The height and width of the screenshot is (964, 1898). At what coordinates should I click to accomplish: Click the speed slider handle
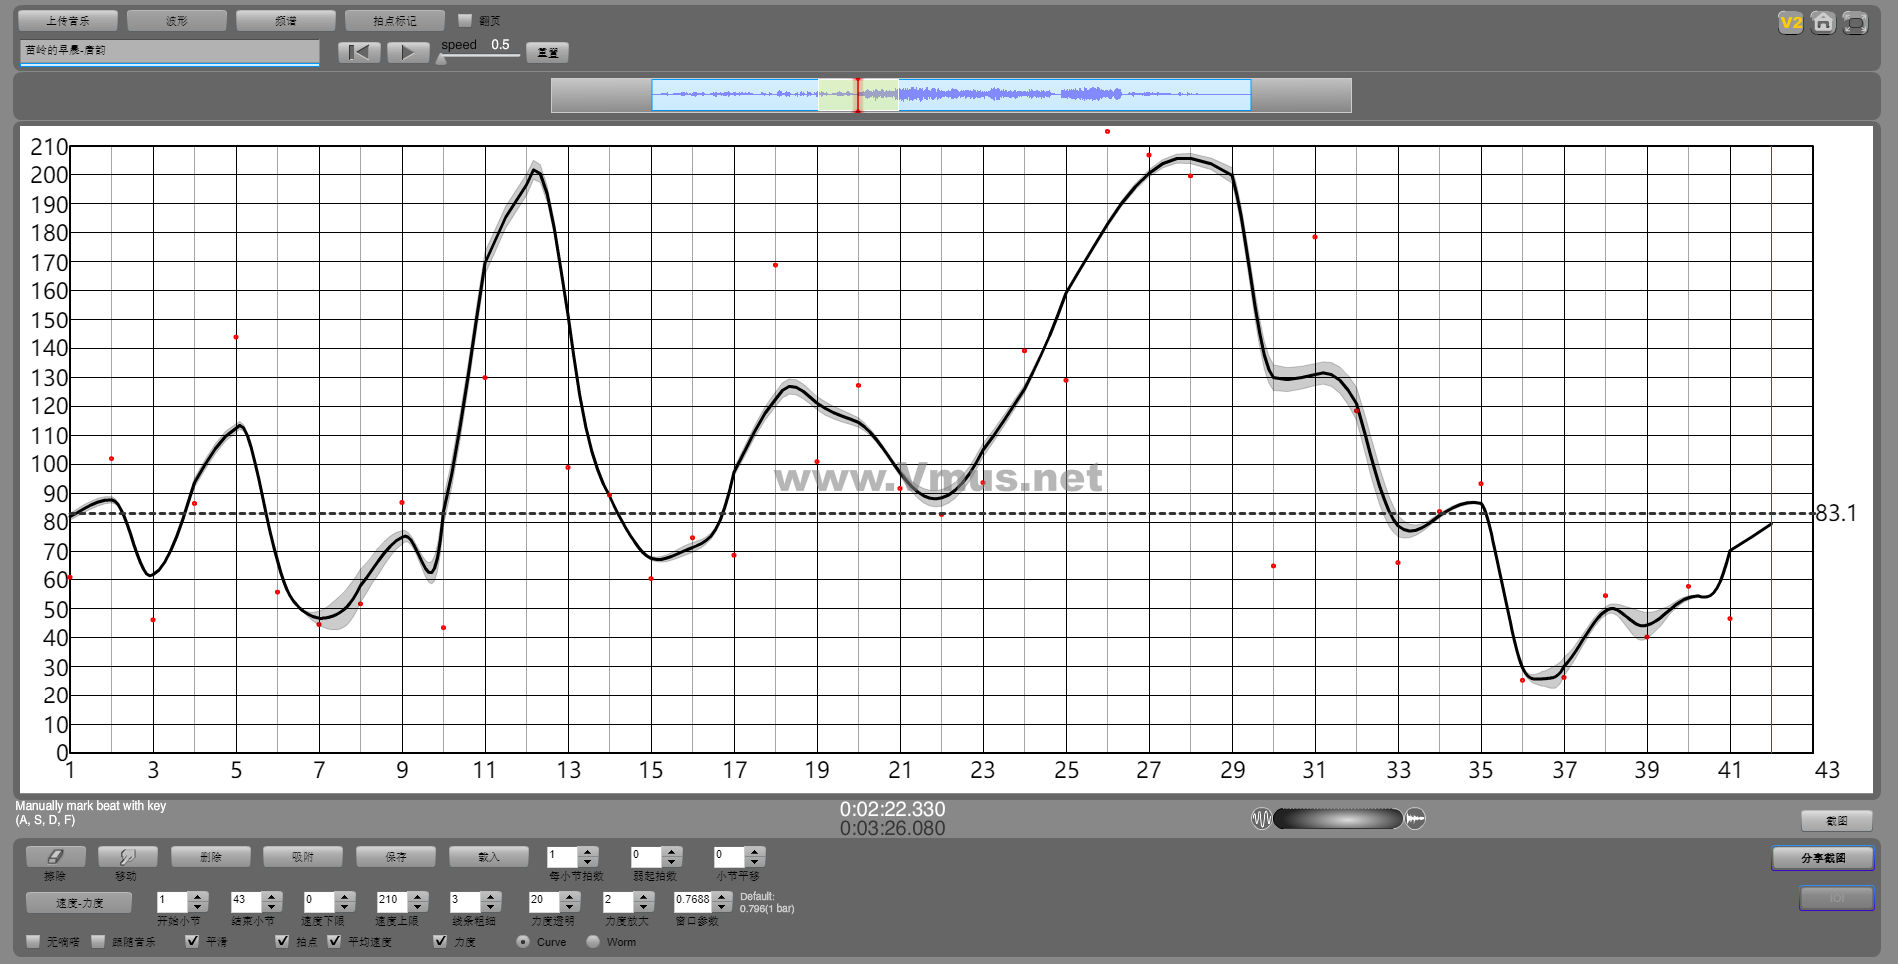[441, 59]
